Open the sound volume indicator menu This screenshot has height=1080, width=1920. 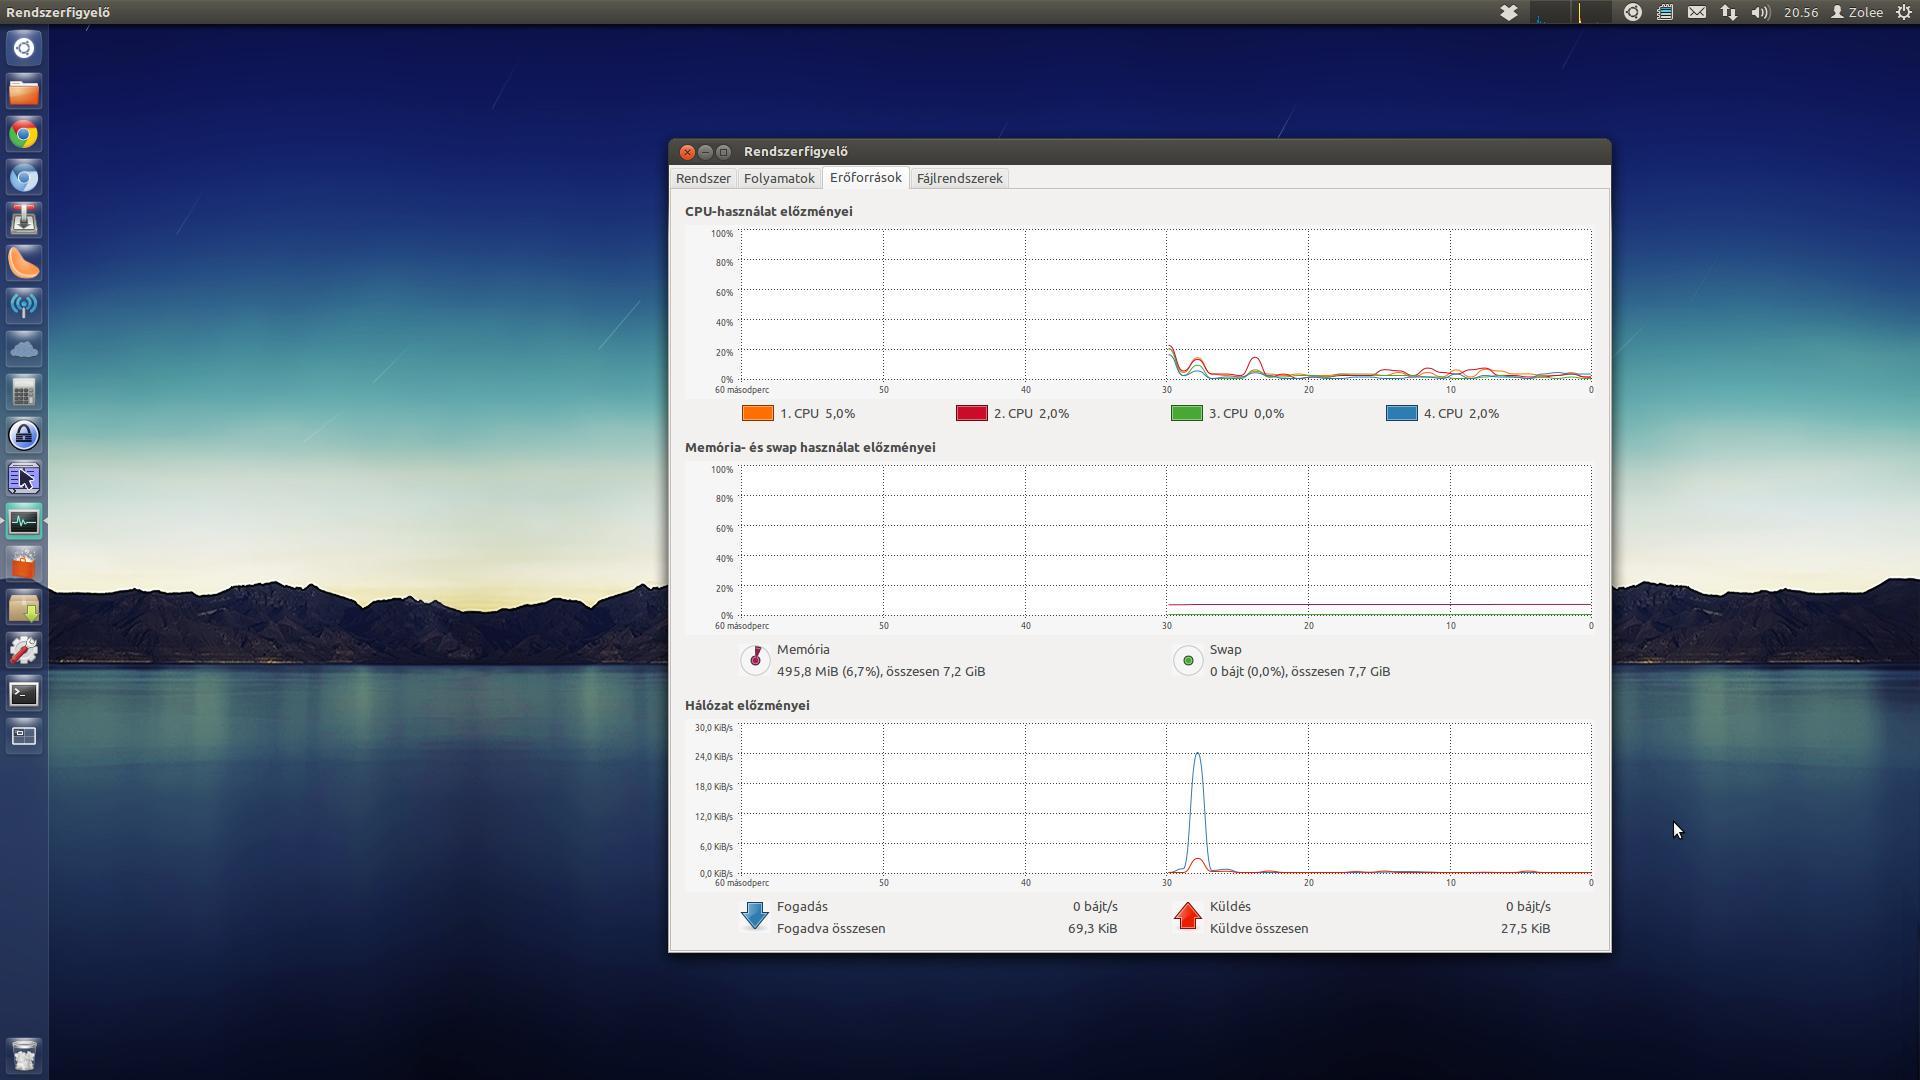click(x=1760, y=12)
